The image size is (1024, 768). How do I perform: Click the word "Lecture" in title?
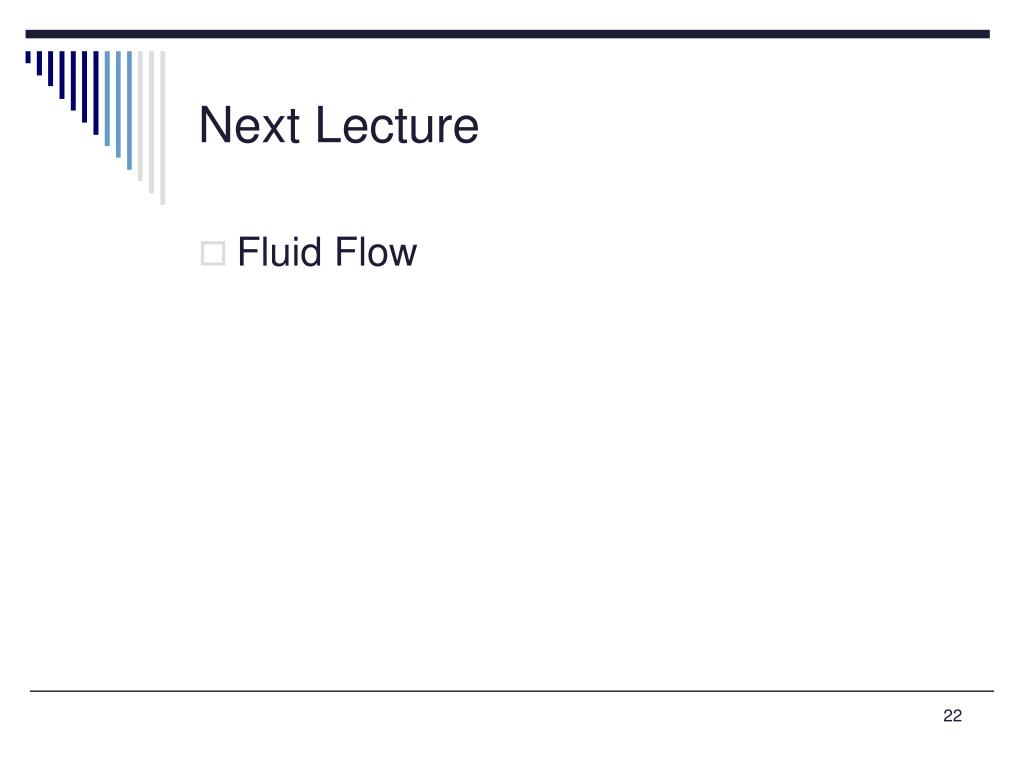[x=397, y=125]
